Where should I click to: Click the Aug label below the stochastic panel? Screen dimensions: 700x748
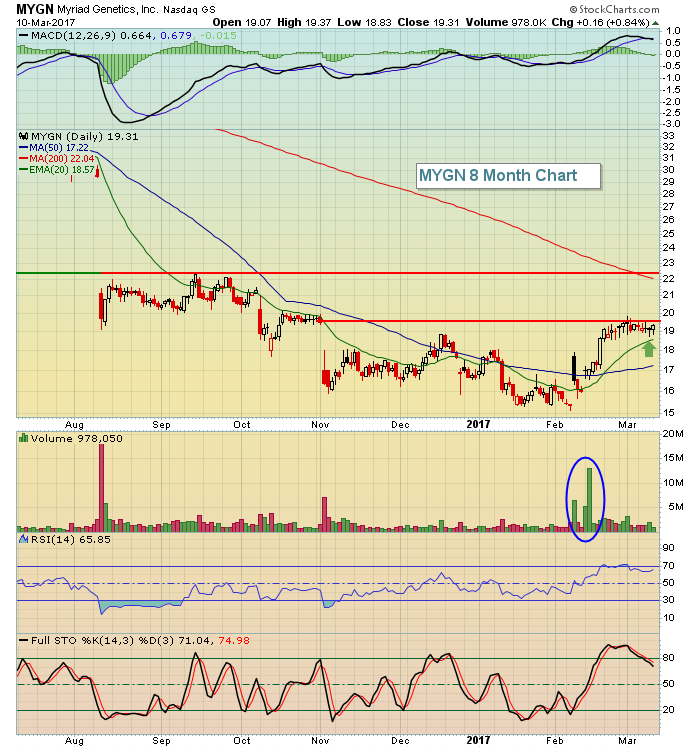(74, 741)
